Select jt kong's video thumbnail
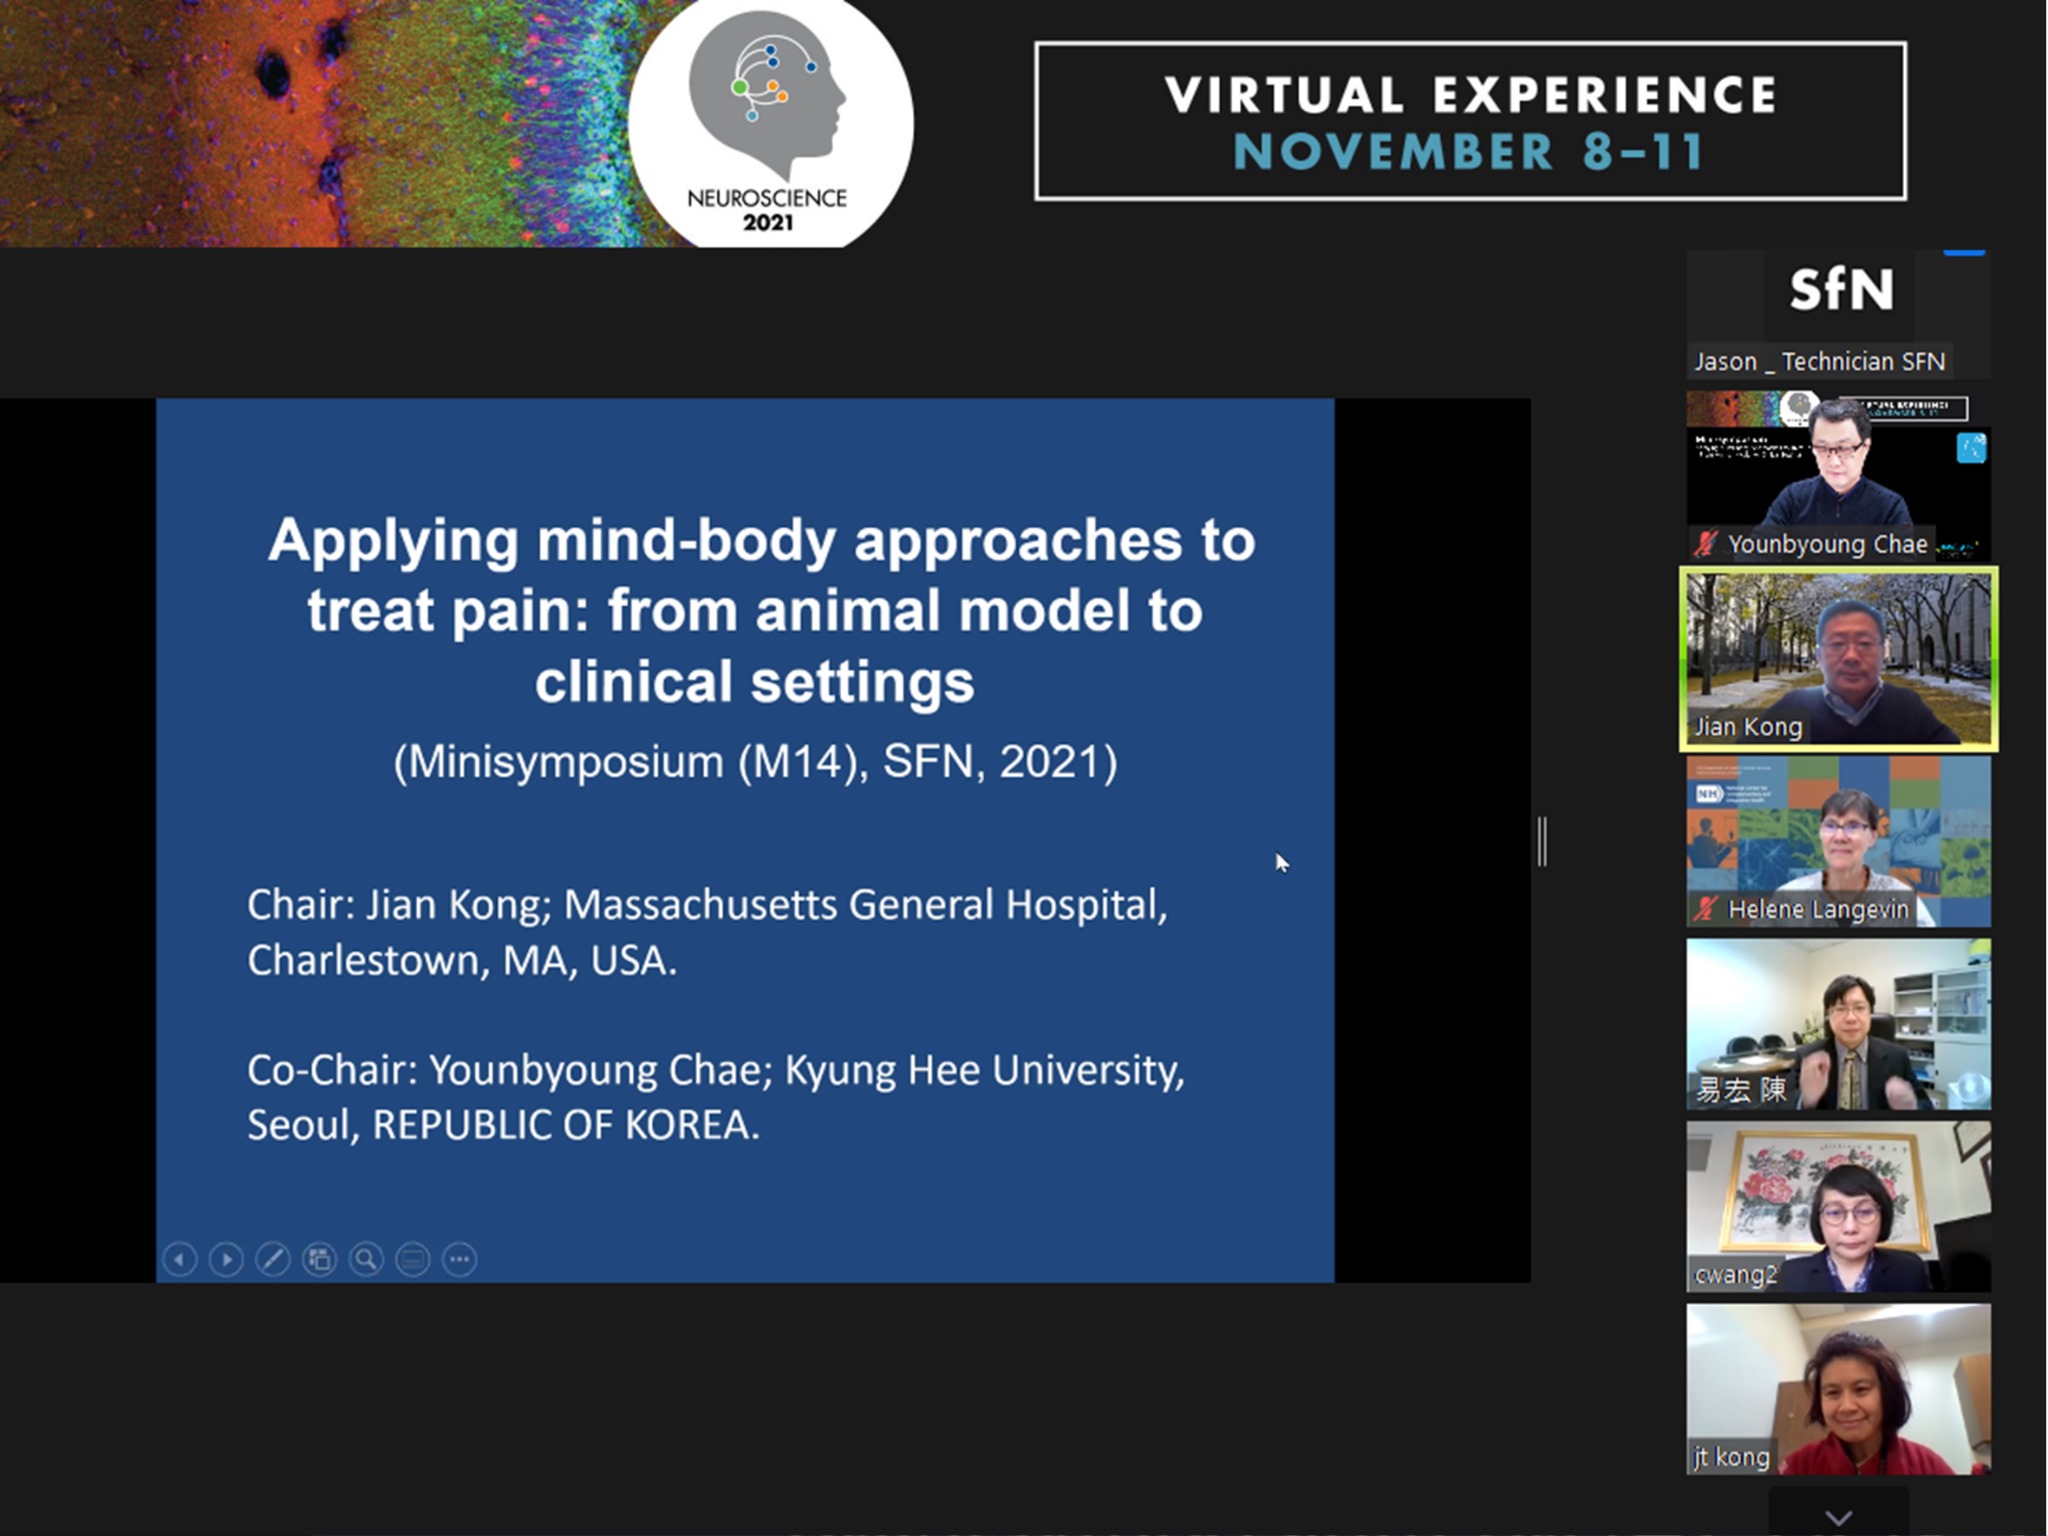 (1838, 1388)
